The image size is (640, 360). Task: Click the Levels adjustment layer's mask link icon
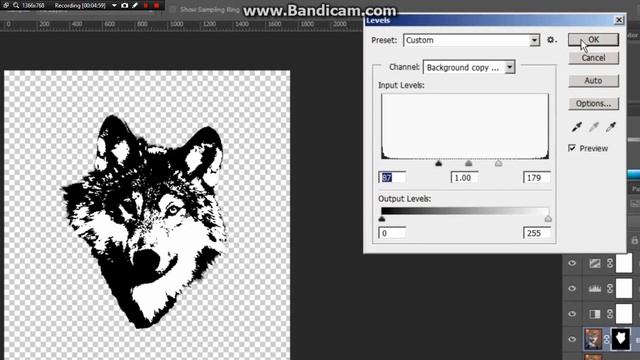click(x=610, y=289)
